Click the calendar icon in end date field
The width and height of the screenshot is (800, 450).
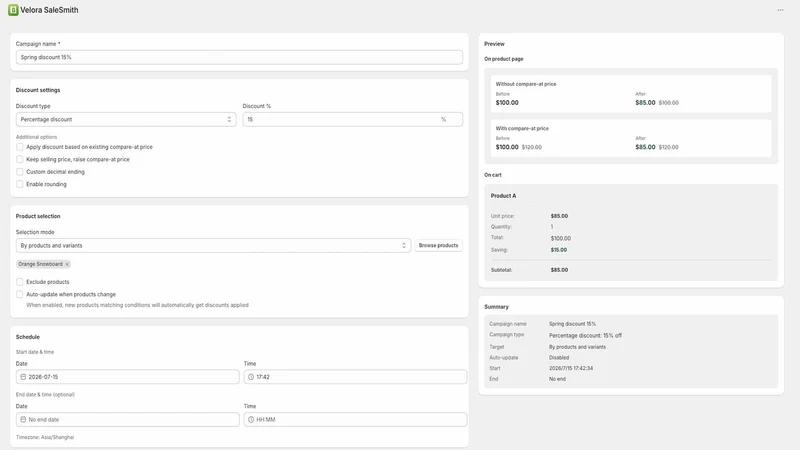pos(23,419)
